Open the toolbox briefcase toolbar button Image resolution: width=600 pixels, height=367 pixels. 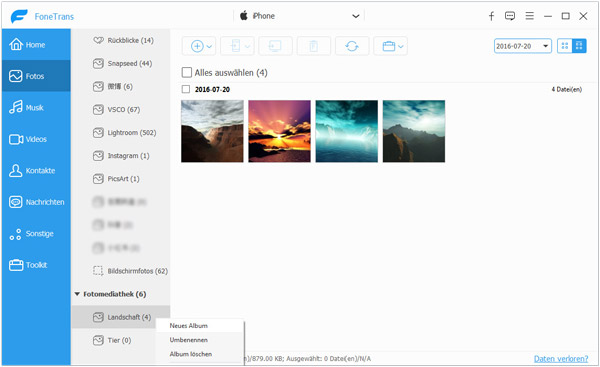391,46
